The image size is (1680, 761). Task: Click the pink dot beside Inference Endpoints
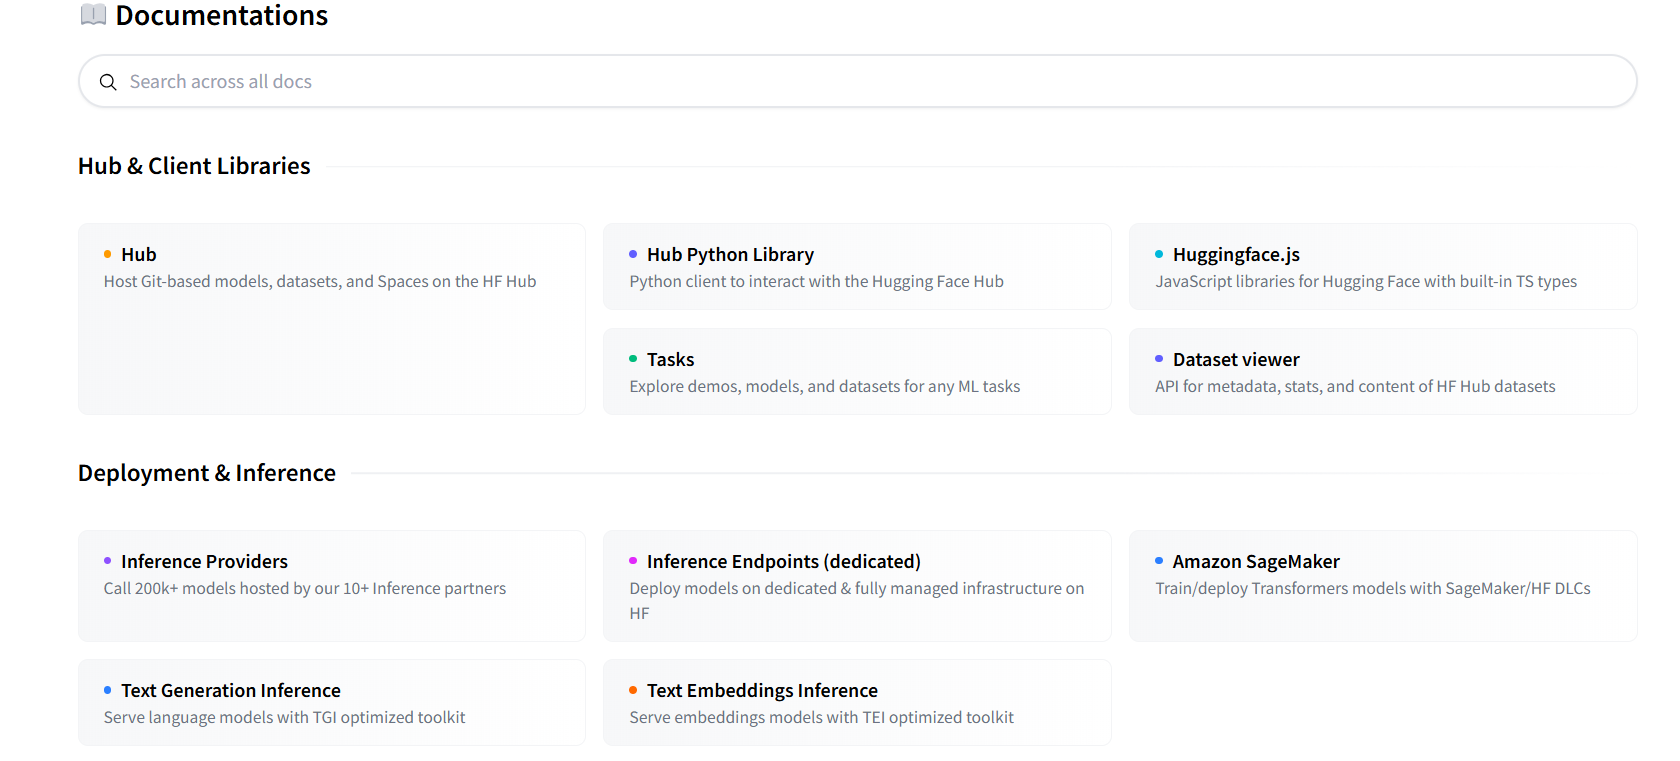[x=633, y=561]
